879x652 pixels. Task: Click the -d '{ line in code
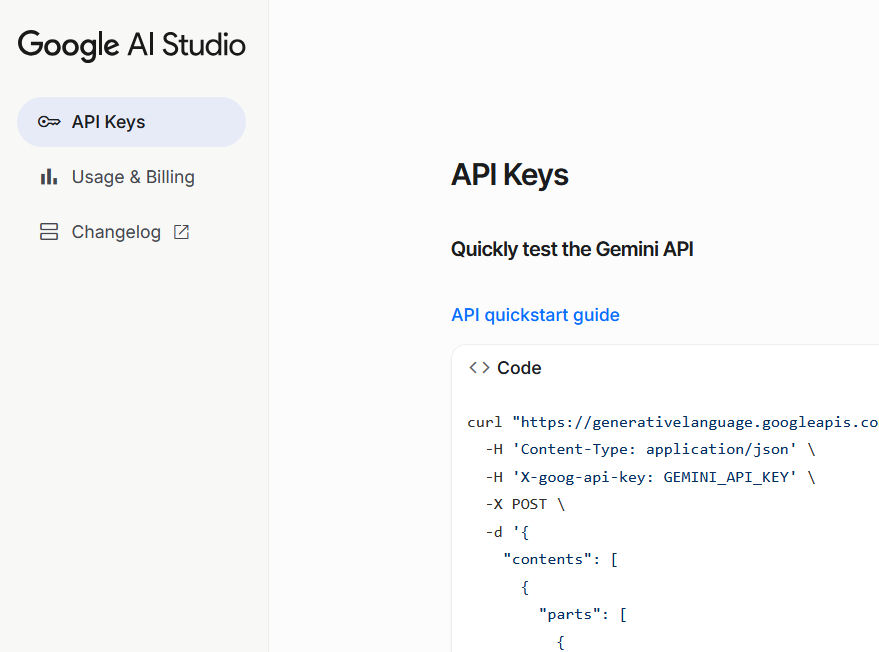coord(507,532)
